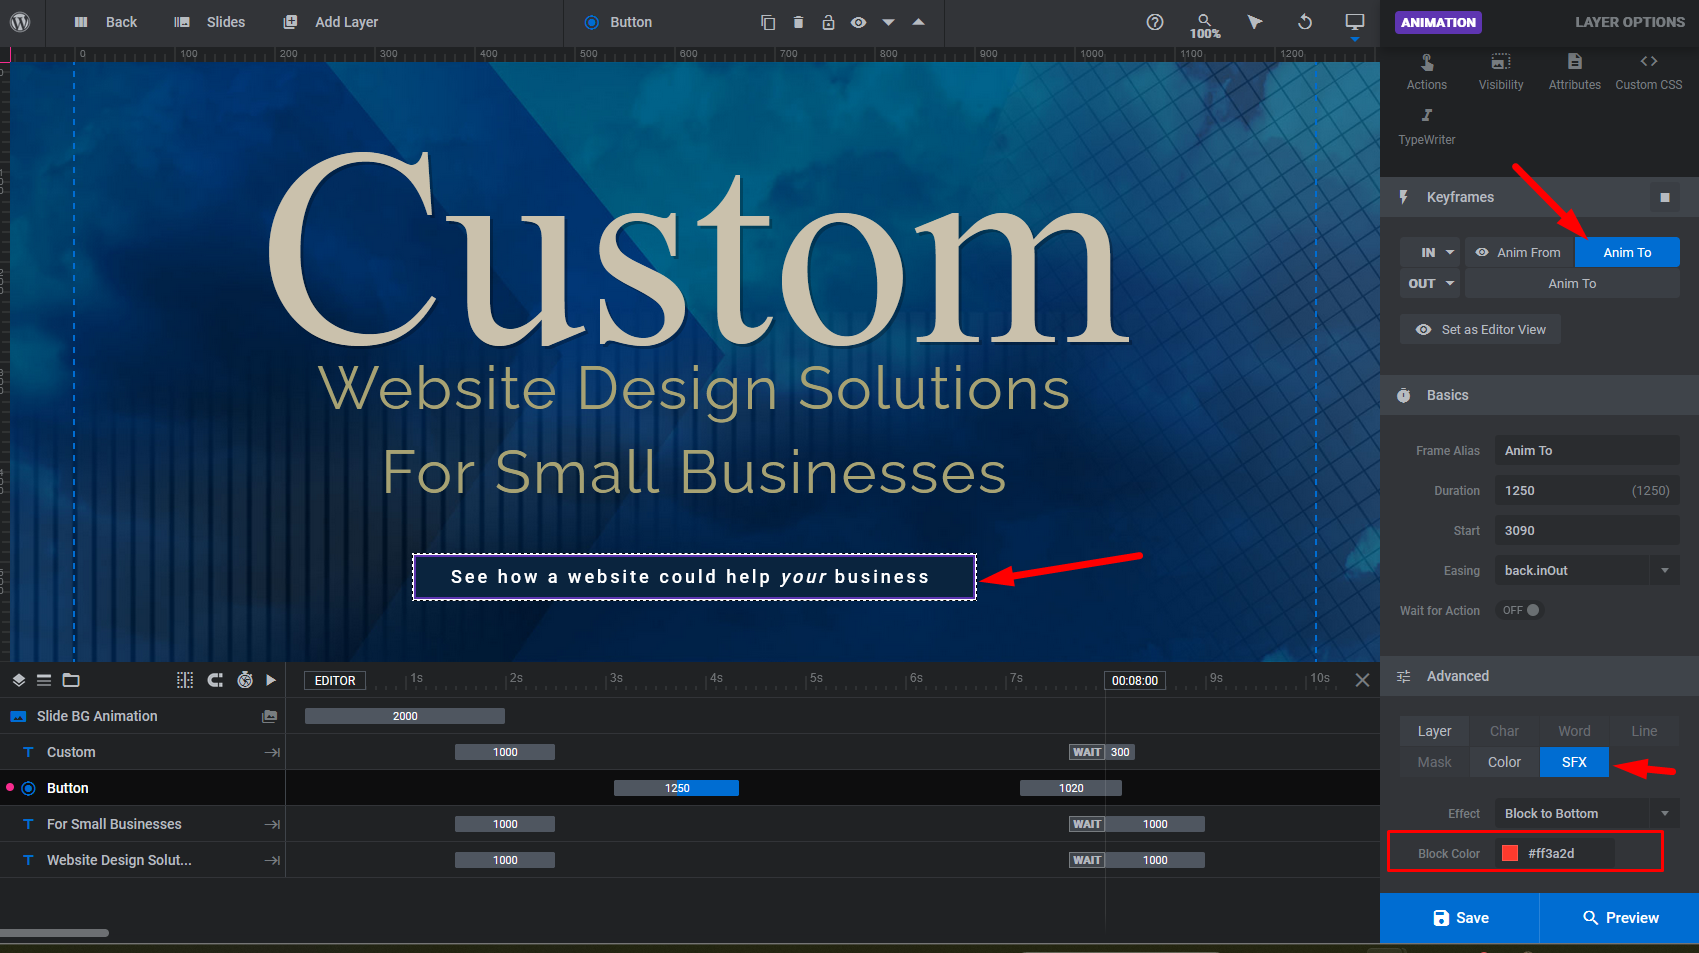This screenshot has height=953, width=1699.
Task: Open the help question mark icon
Action: point(1155,22)
